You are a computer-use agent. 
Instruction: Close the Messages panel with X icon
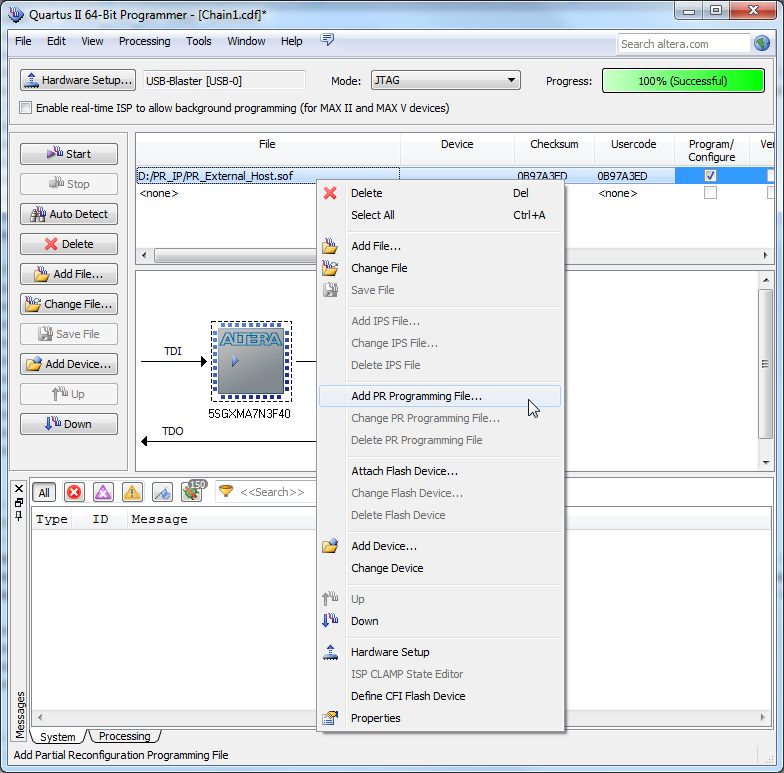pyautogui.click(x=19, y=488)
